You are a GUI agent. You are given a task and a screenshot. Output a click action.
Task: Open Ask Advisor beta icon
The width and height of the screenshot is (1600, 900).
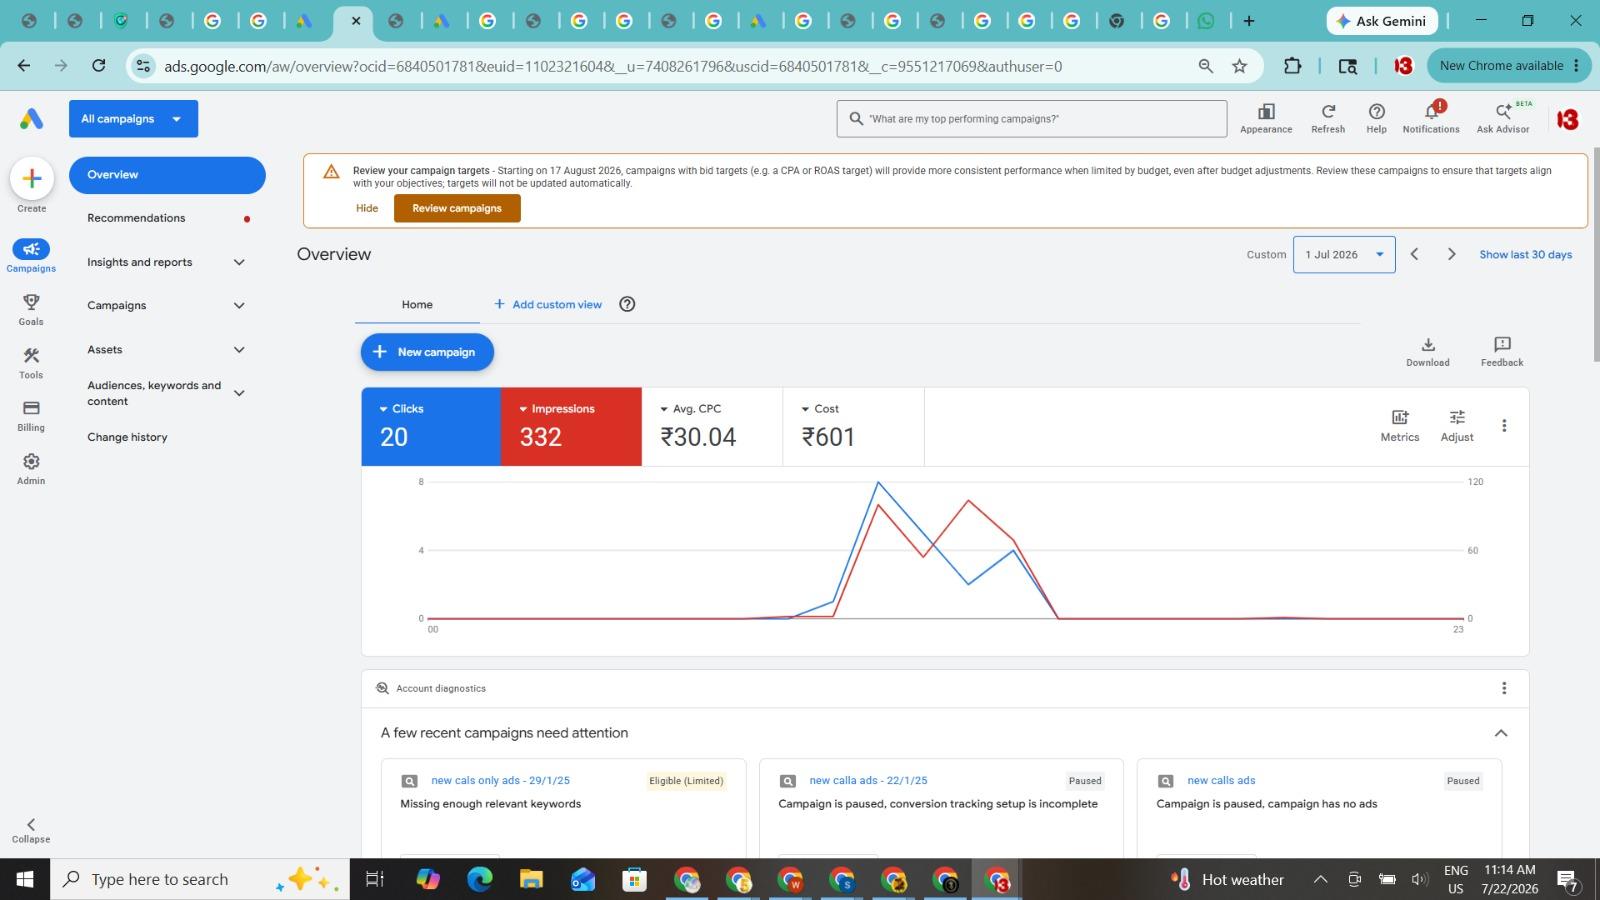tap(1503, 112)
